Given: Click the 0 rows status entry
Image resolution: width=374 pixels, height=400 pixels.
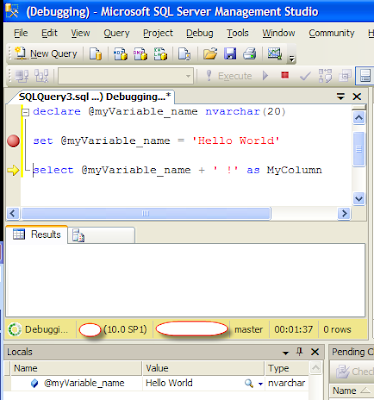Looking at the screenshot, I should (x=337, y=329).
